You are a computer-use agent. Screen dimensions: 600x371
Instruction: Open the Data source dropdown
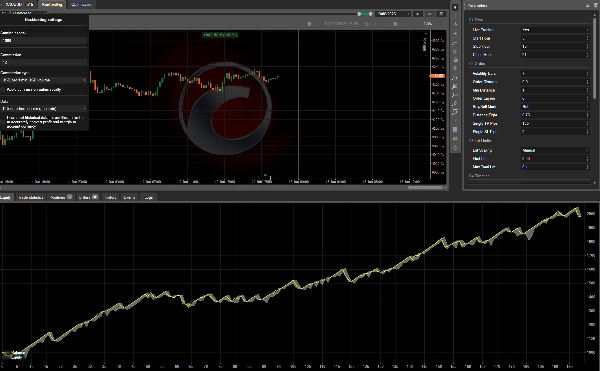pyautogui.click(x=44, y=109)
